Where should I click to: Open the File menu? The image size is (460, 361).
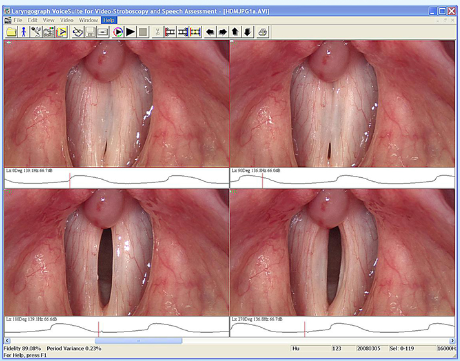[x=18, y=20]
